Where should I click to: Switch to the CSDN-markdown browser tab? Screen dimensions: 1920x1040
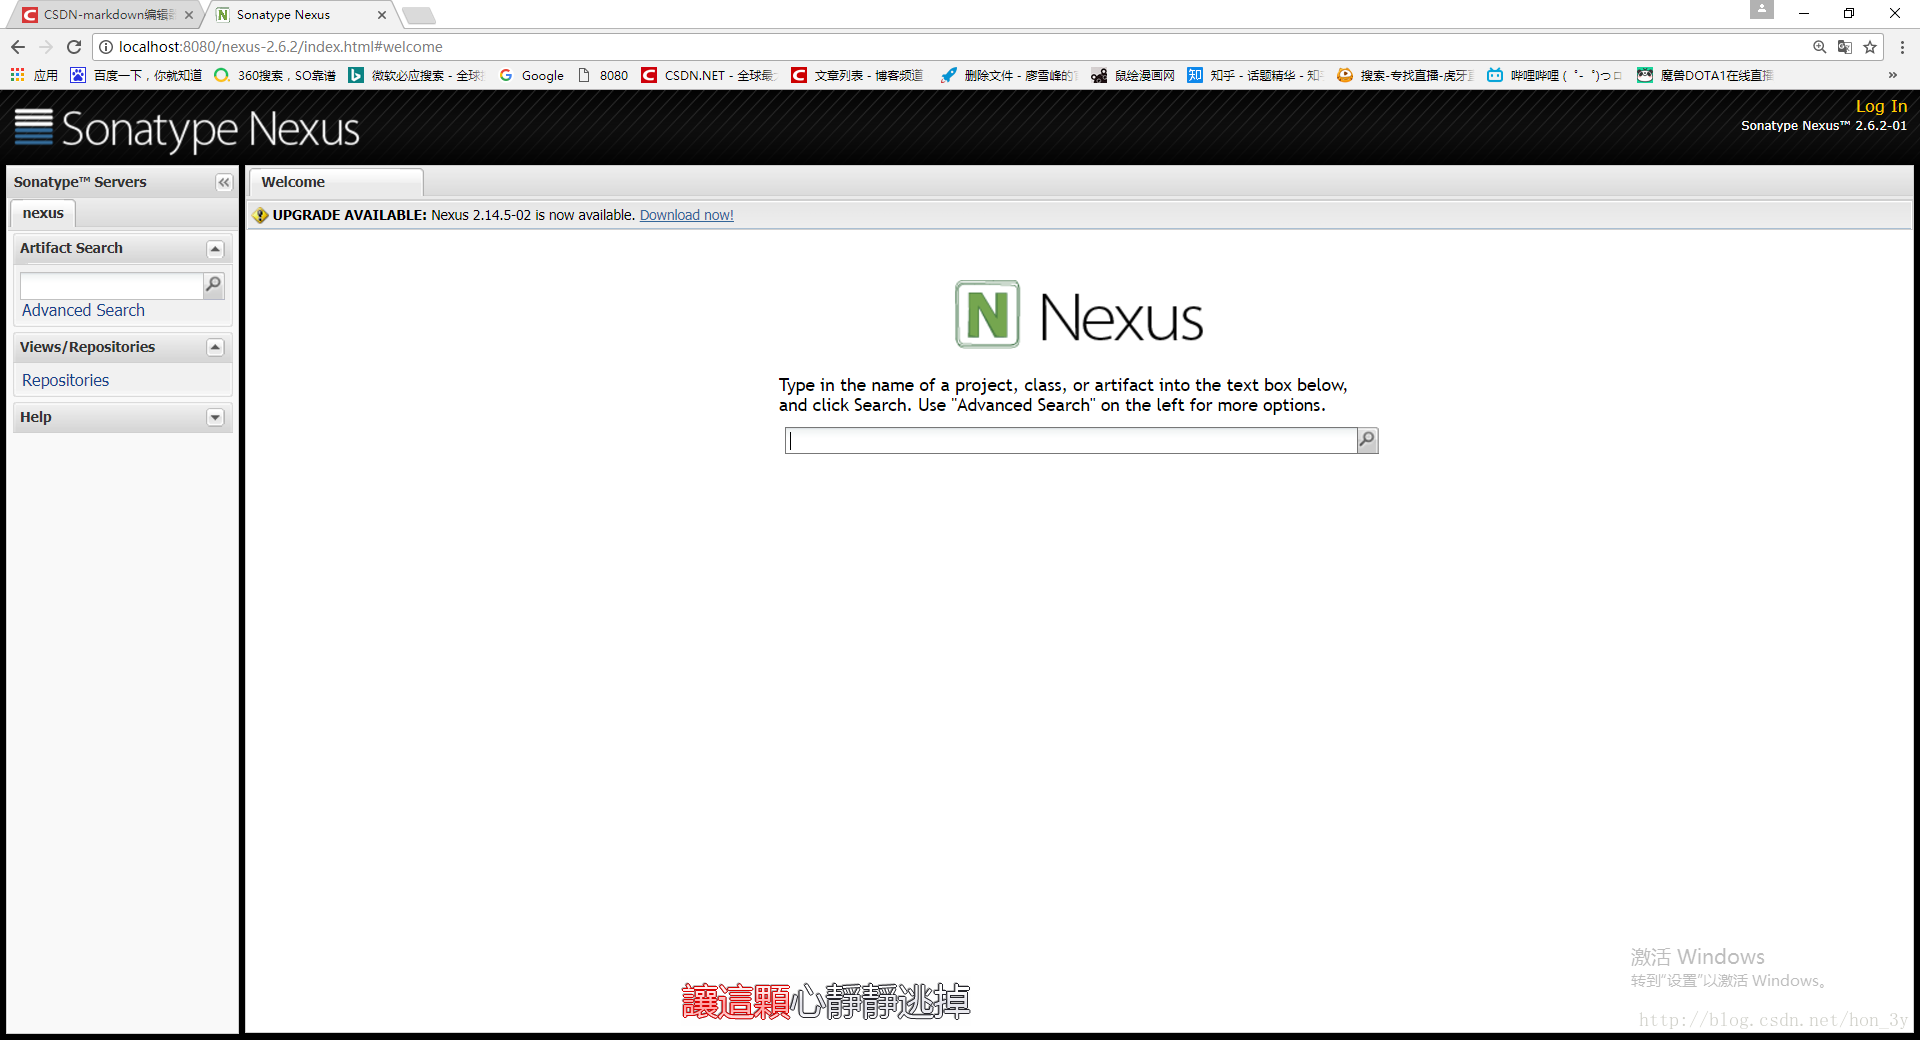pyautogui.click(x=105, y=15)
